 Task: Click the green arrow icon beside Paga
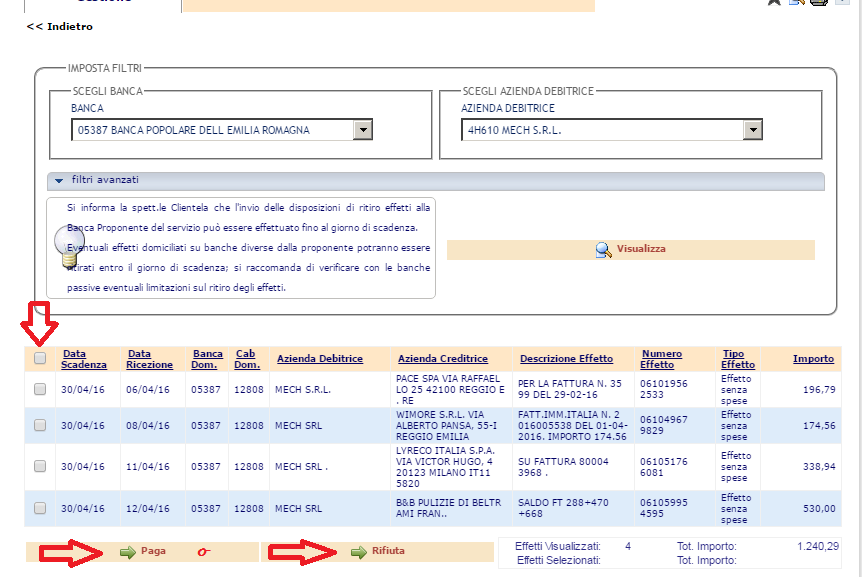click(127, 551)
